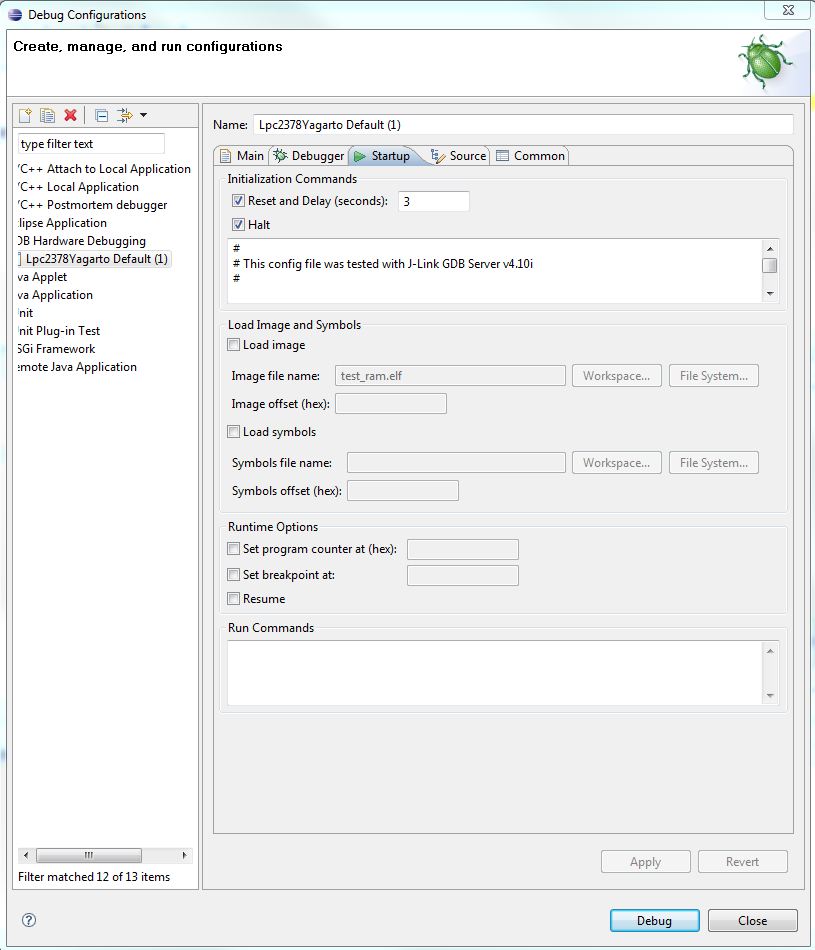
Task: Open the filter configurations dropdown arrow
Action: coord(144,115)
